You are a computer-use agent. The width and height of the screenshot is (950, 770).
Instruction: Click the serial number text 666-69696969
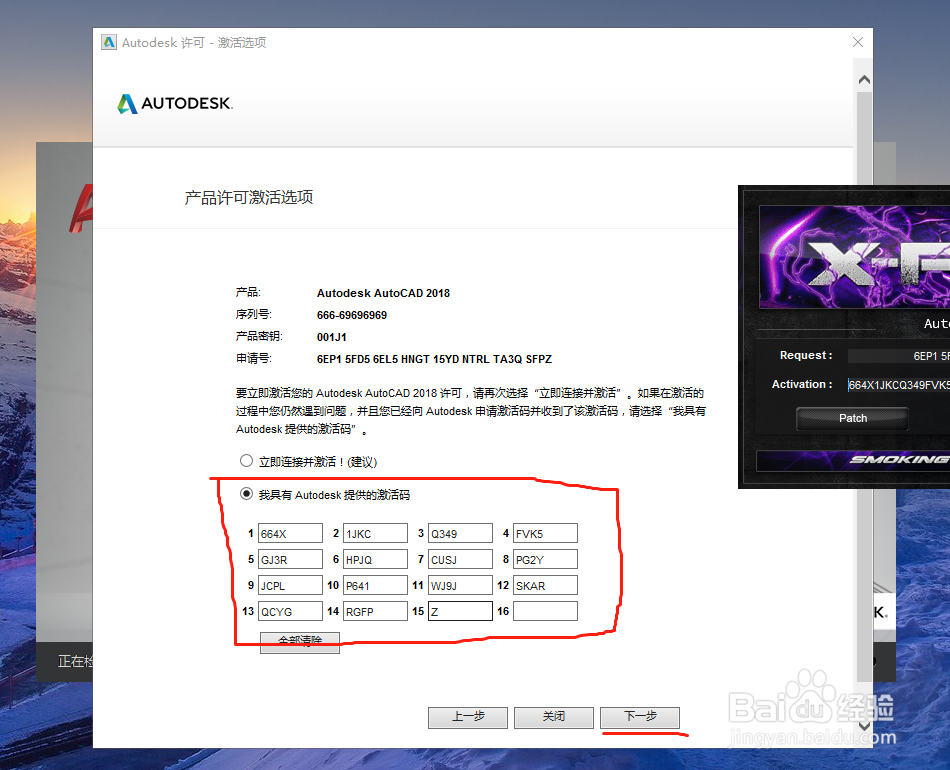coord(351,315)
